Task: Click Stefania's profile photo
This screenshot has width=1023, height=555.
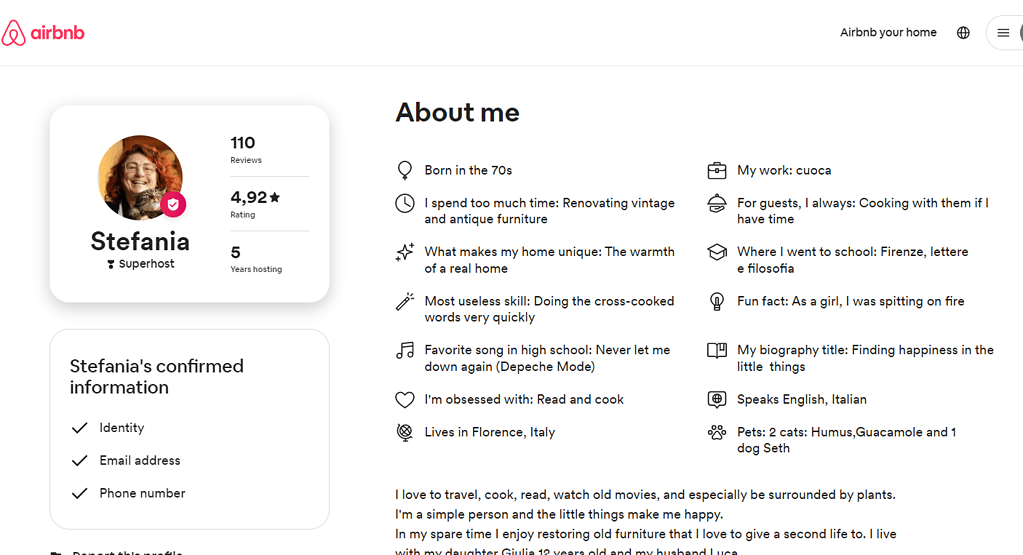Action: pyautogui.click(x=140, y=177)
